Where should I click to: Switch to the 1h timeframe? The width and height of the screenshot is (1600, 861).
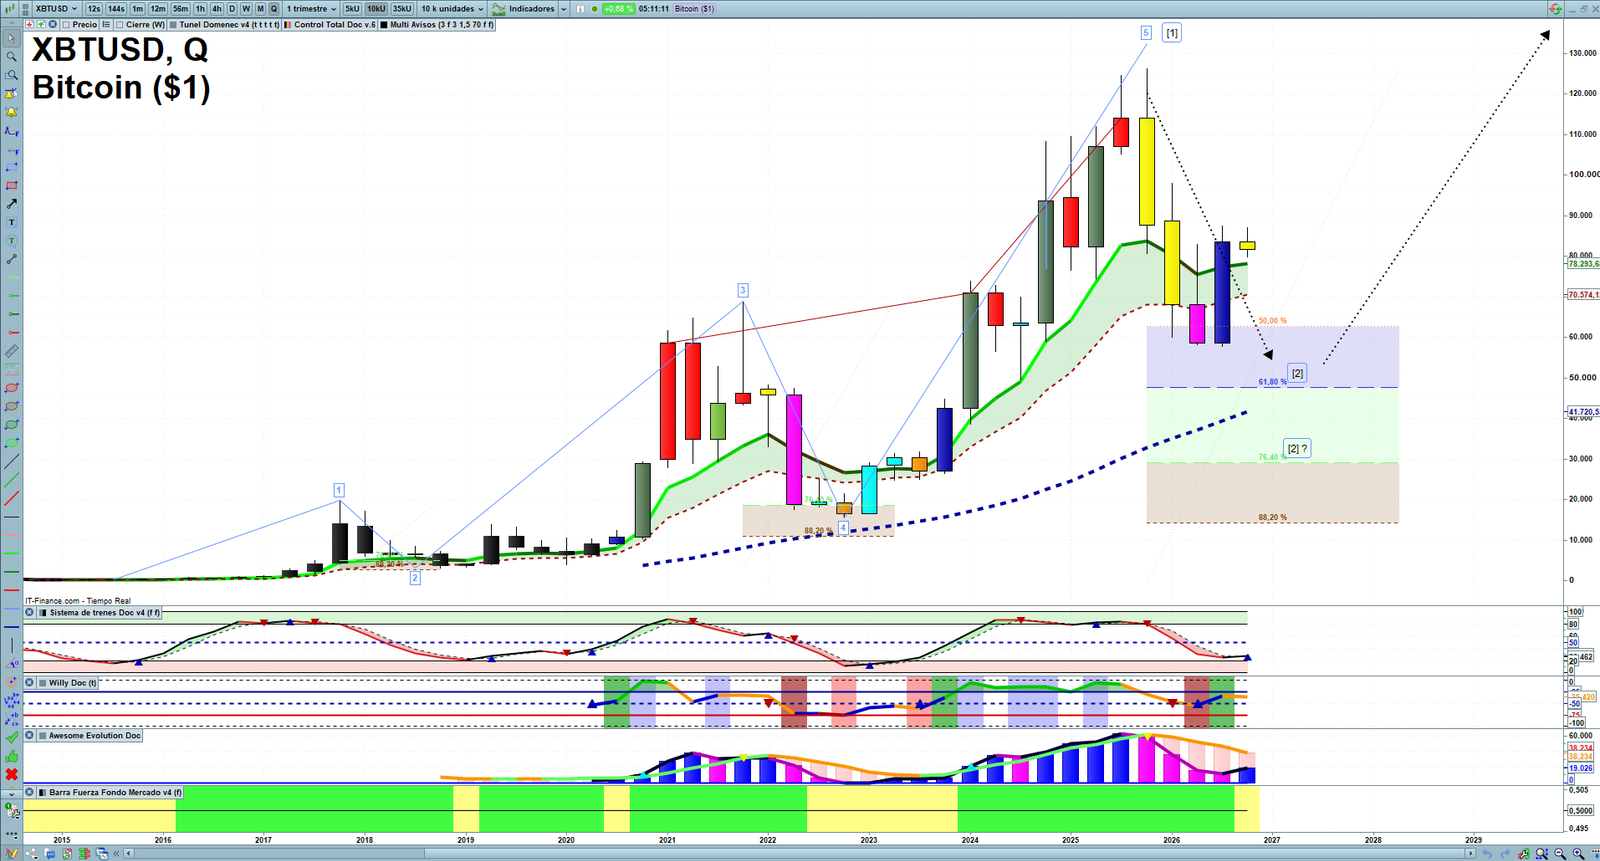pyautogui.click(x=200, y=9)
